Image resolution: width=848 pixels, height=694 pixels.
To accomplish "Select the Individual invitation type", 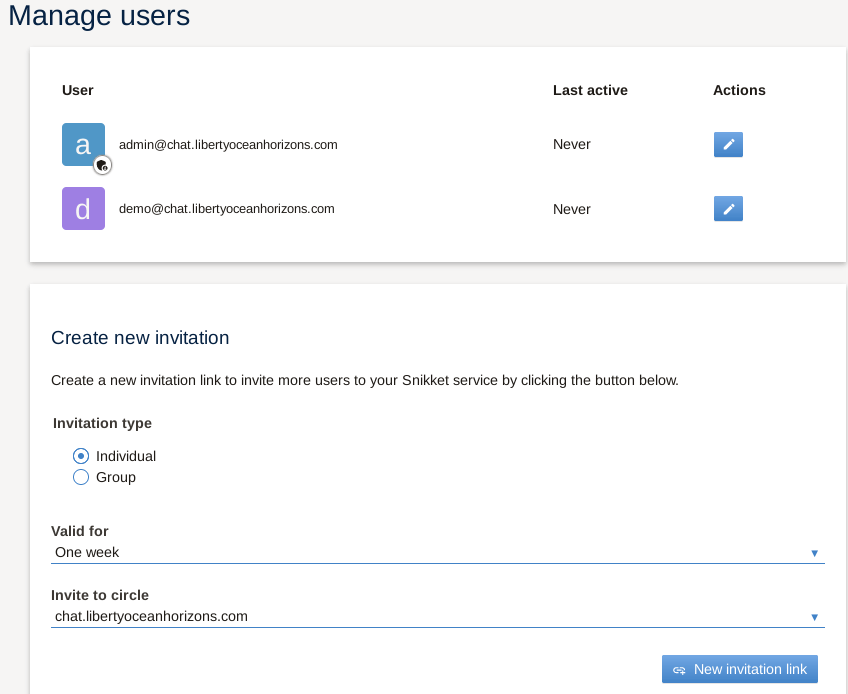I will point(81,456).
